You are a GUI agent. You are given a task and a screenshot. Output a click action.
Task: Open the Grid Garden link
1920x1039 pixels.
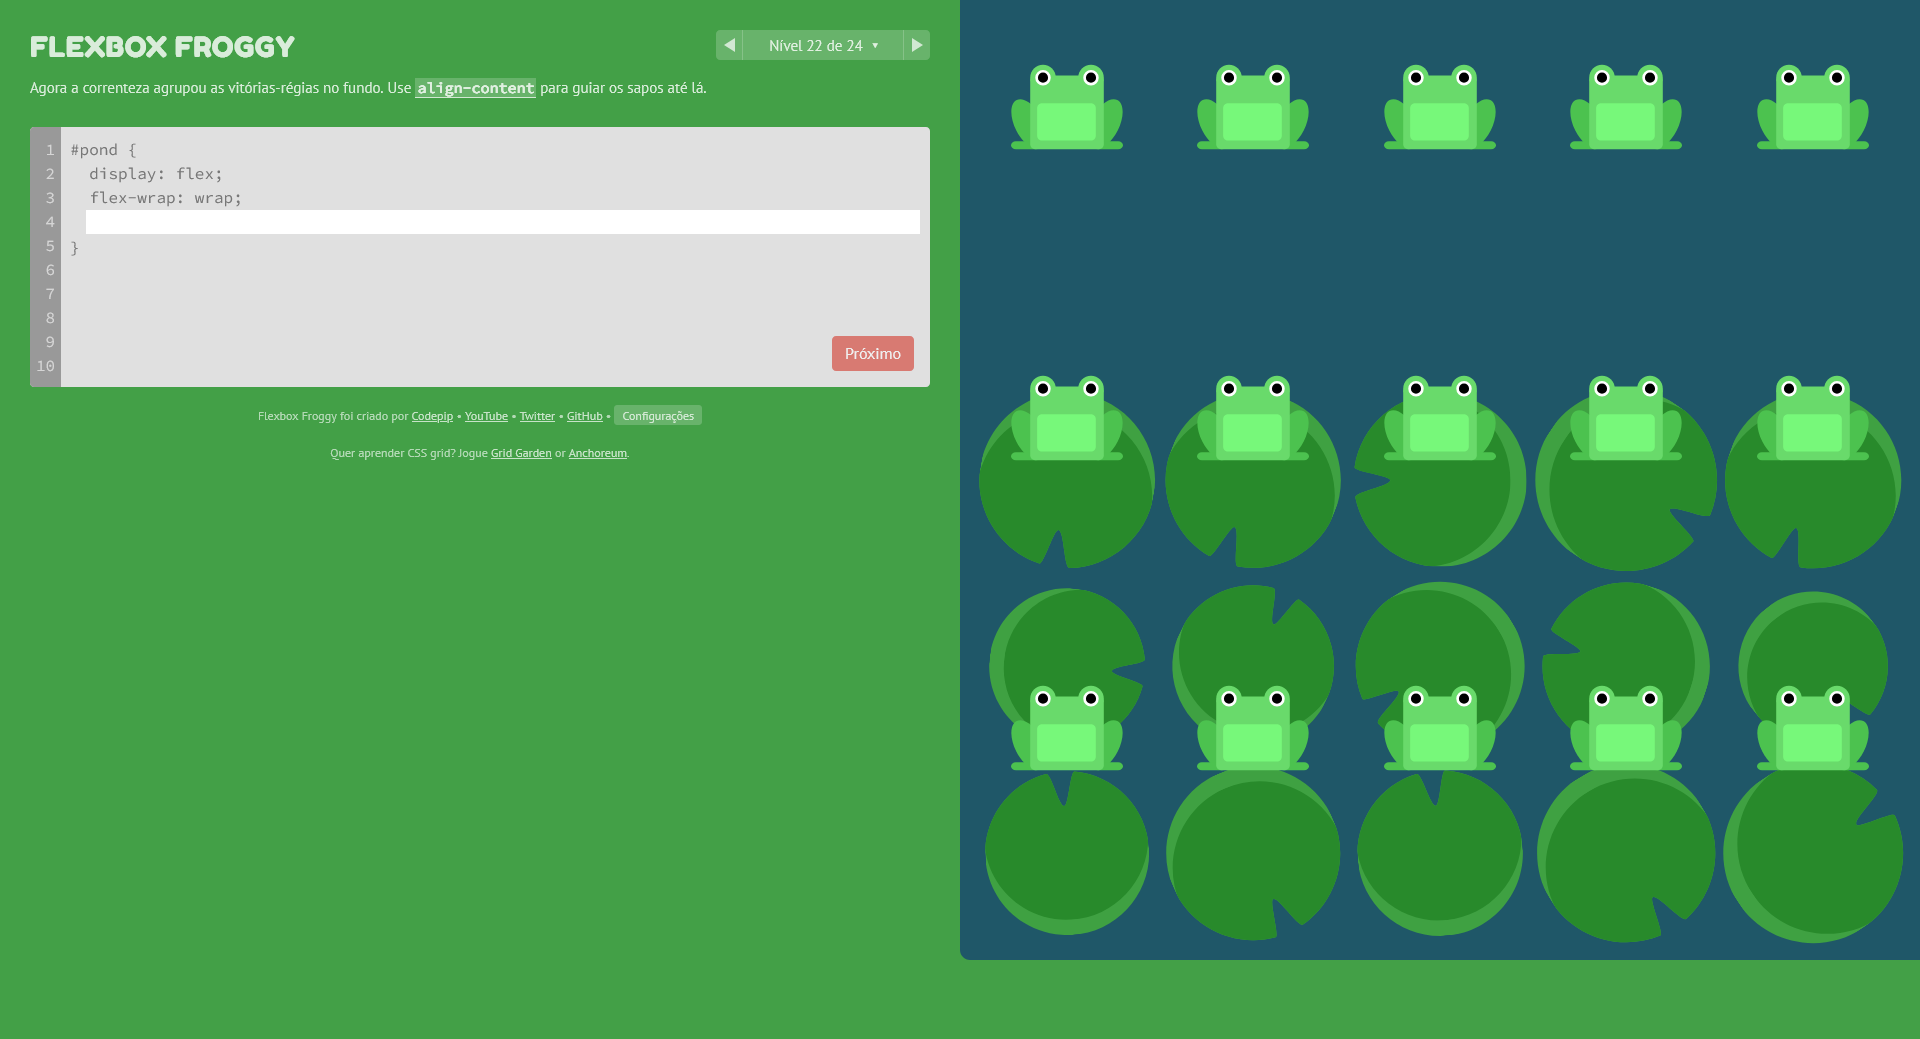point(521,453)
